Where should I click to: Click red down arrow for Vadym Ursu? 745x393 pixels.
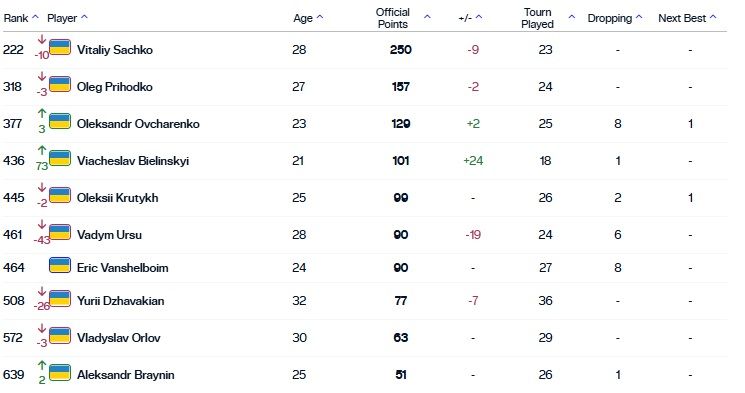(x=42, y=225)
